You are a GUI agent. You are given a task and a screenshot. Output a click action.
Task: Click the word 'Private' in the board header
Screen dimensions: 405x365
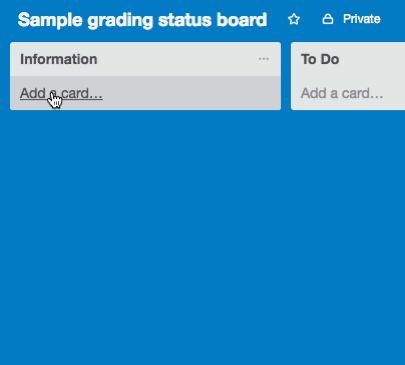point(362,19)
